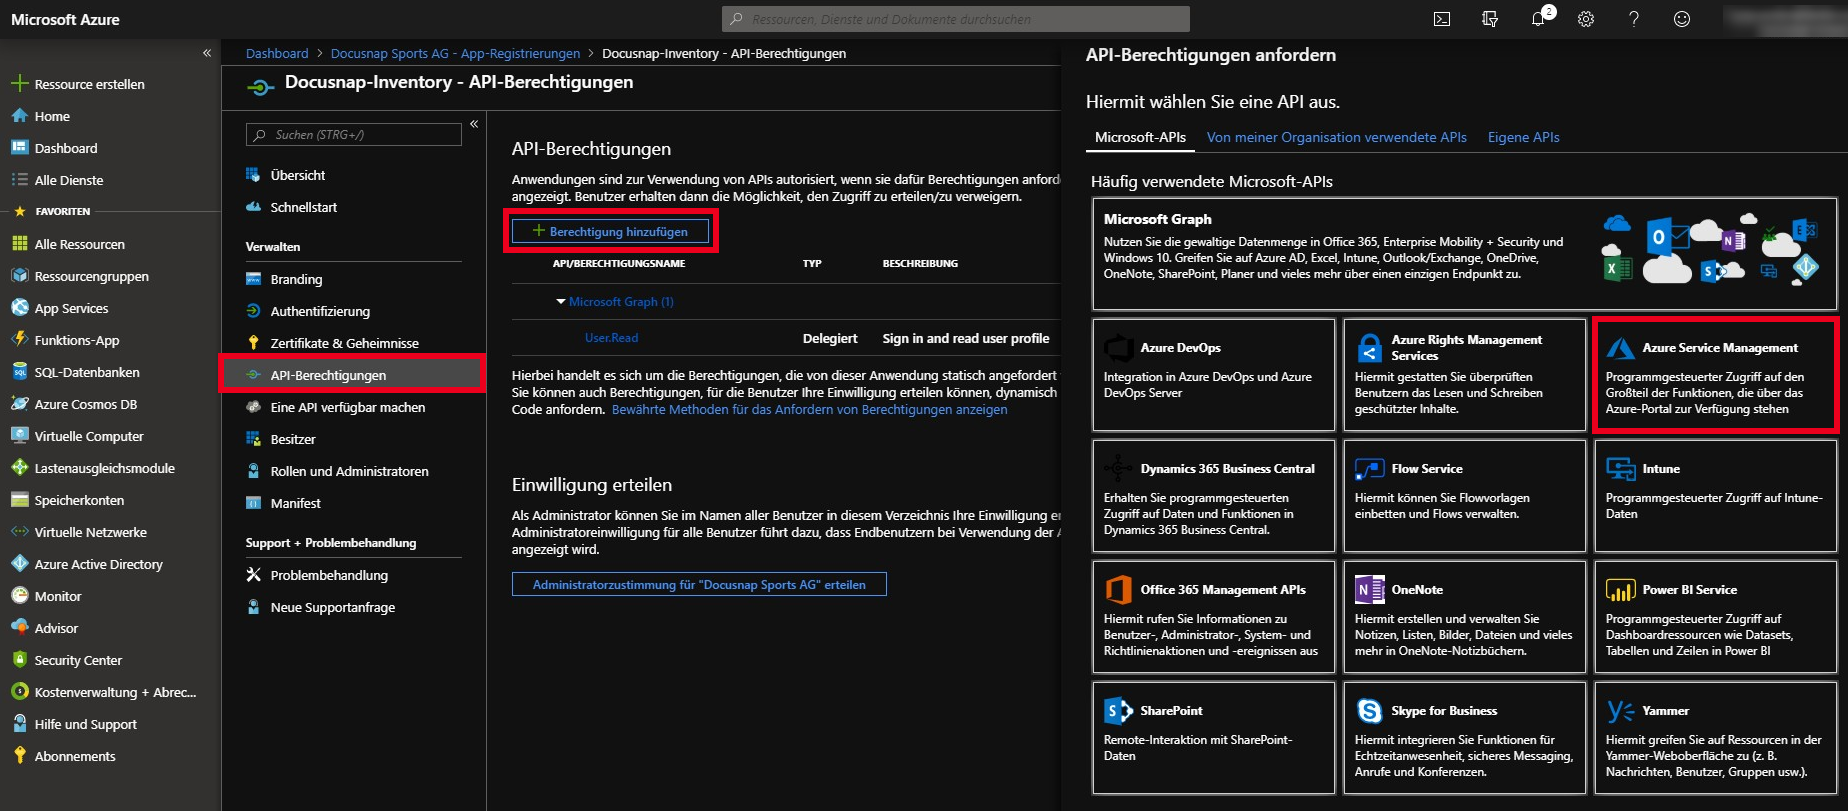The height and width of the screenshot is (811, 1848).
Task: Select the Azure DevOps API card
Action: coord(1214,375)
